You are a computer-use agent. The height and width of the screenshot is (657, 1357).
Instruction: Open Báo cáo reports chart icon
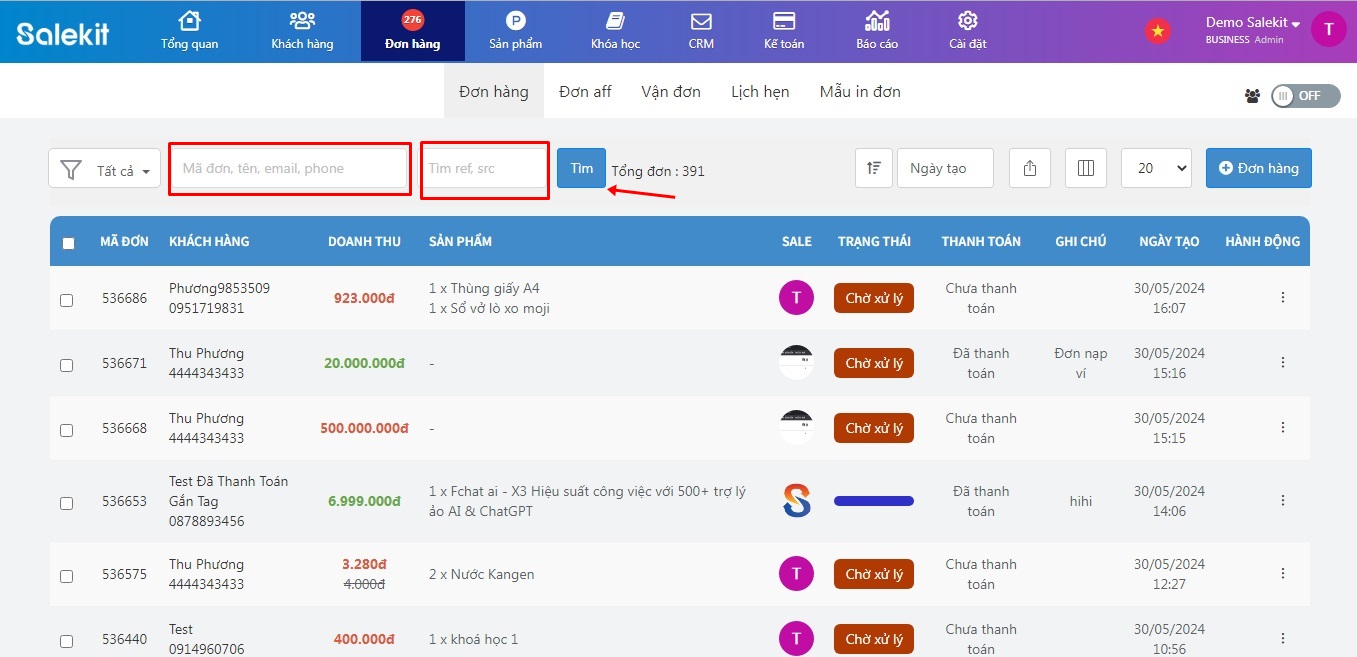pos(877,21)
